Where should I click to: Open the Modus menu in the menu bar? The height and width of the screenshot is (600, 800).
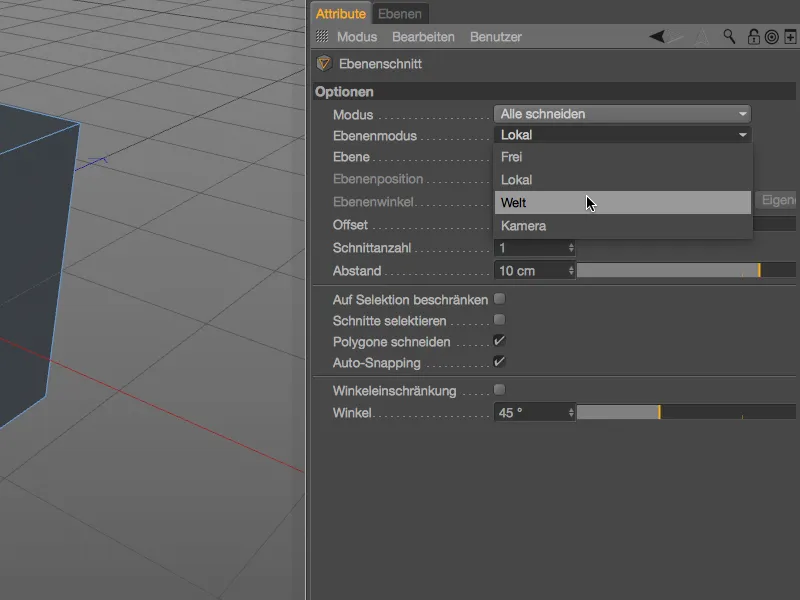(357, 37)
